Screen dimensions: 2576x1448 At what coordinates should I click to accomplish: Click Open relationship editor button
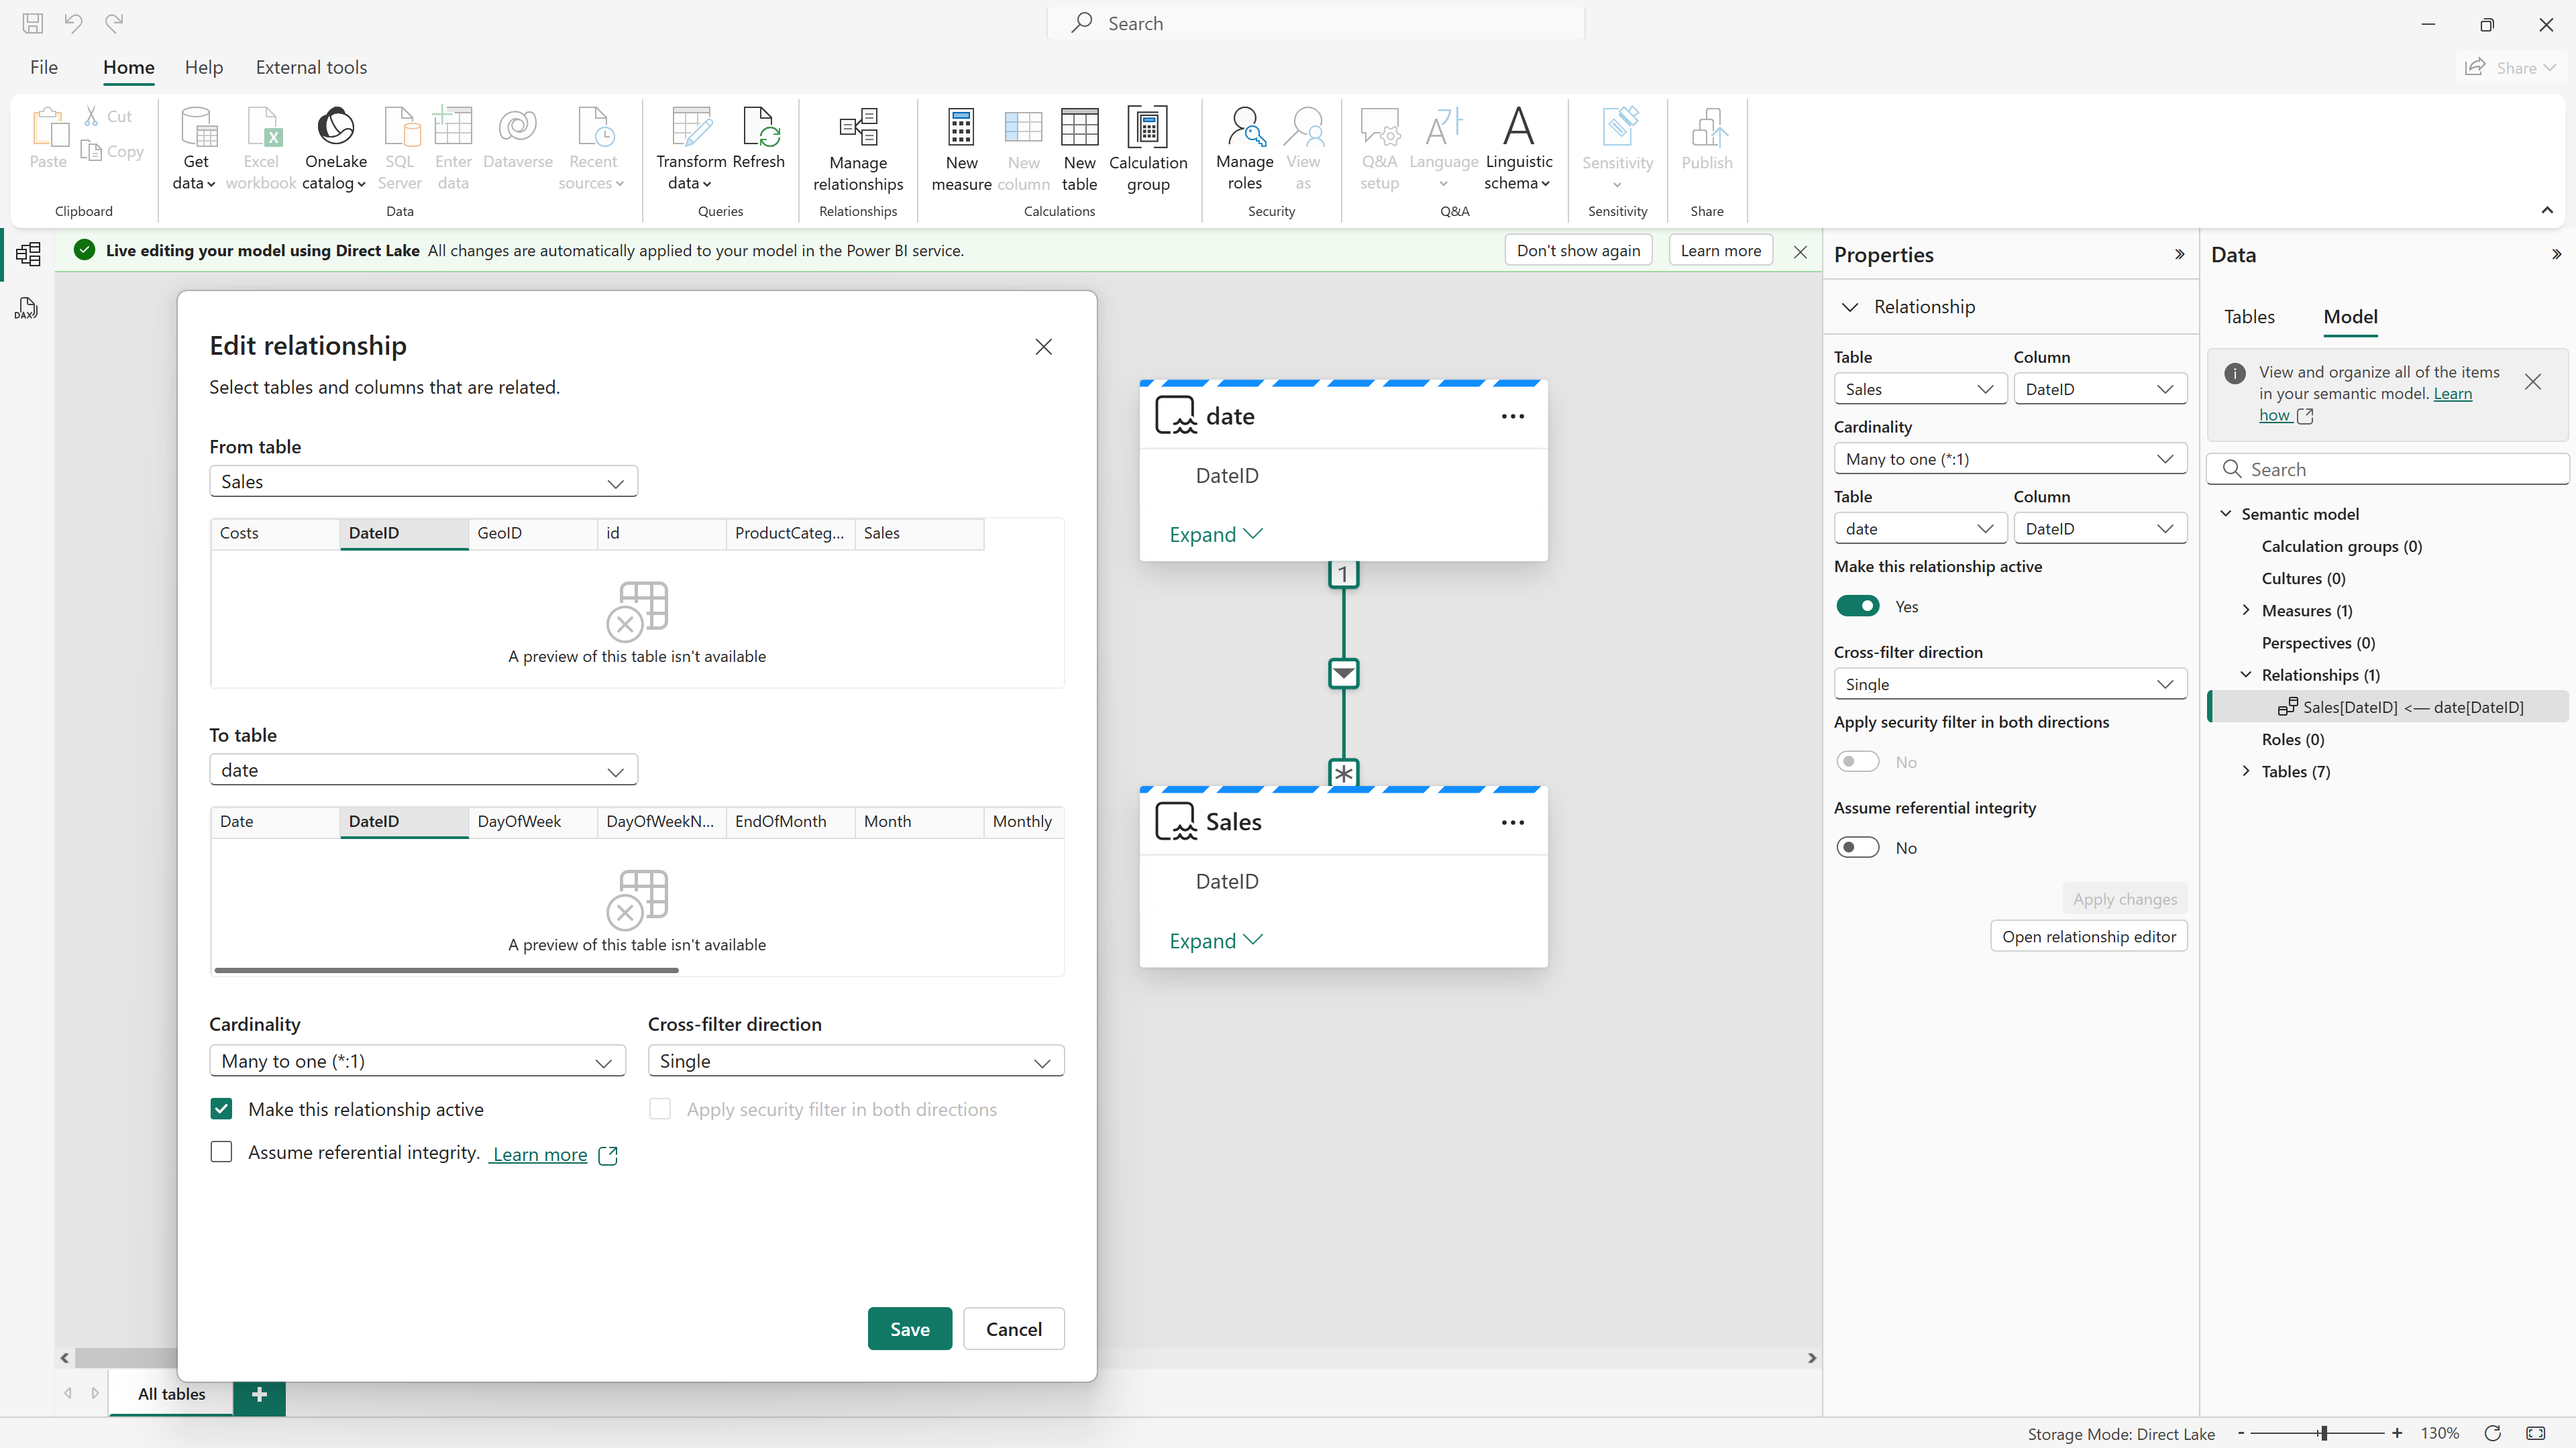[2088, 937]
